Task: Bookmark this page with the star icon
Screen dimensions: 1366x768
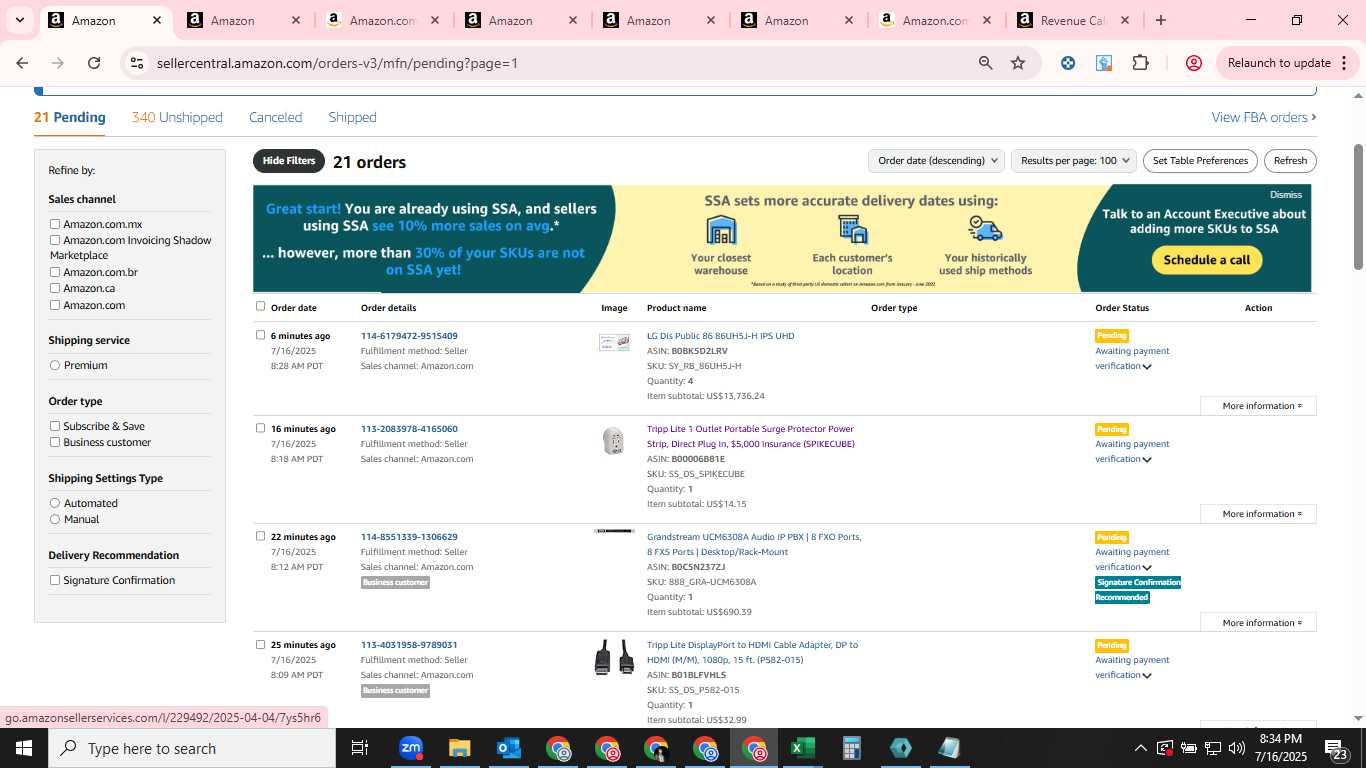Action: pos(1018,63)
